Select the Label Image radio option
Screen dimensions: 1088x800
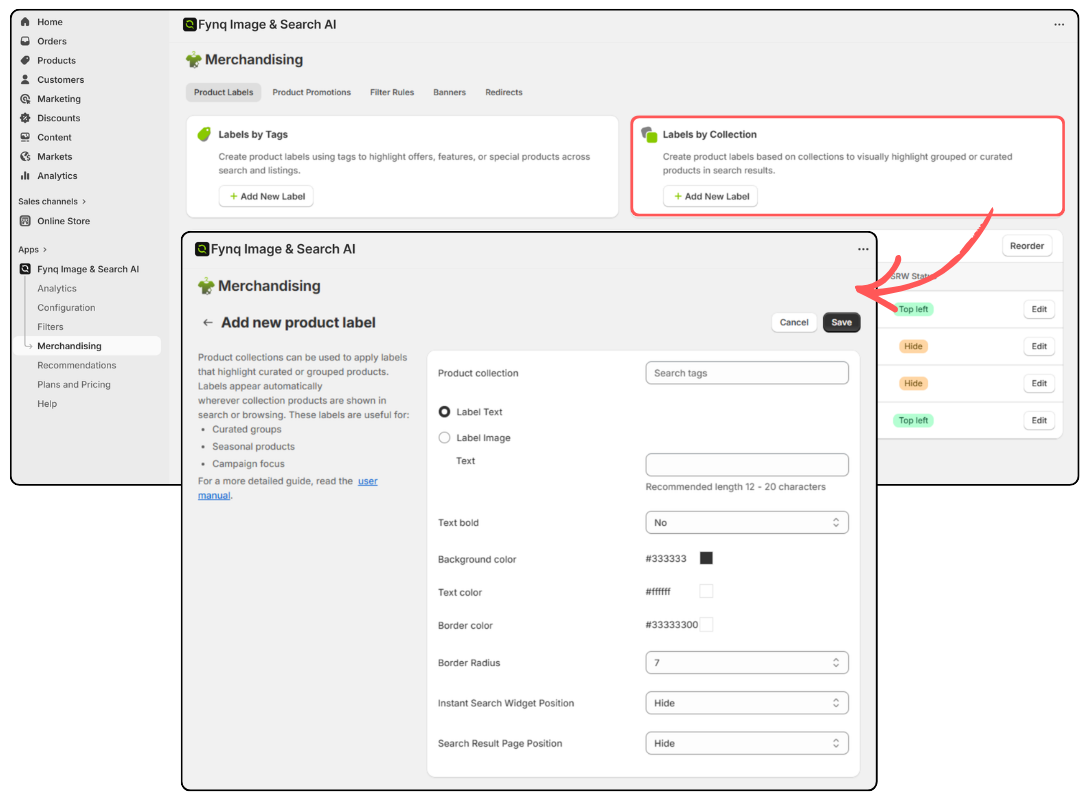coord(445,438)
